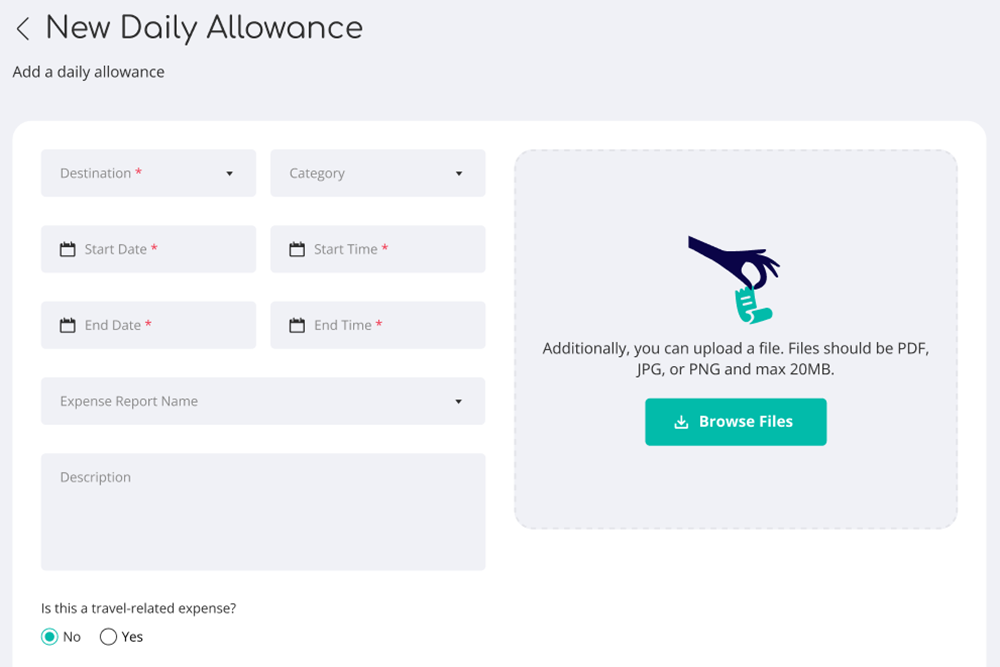Click the Browse Files button
Viewport: 1000px width, 667px height.
(x=735, y=421)
